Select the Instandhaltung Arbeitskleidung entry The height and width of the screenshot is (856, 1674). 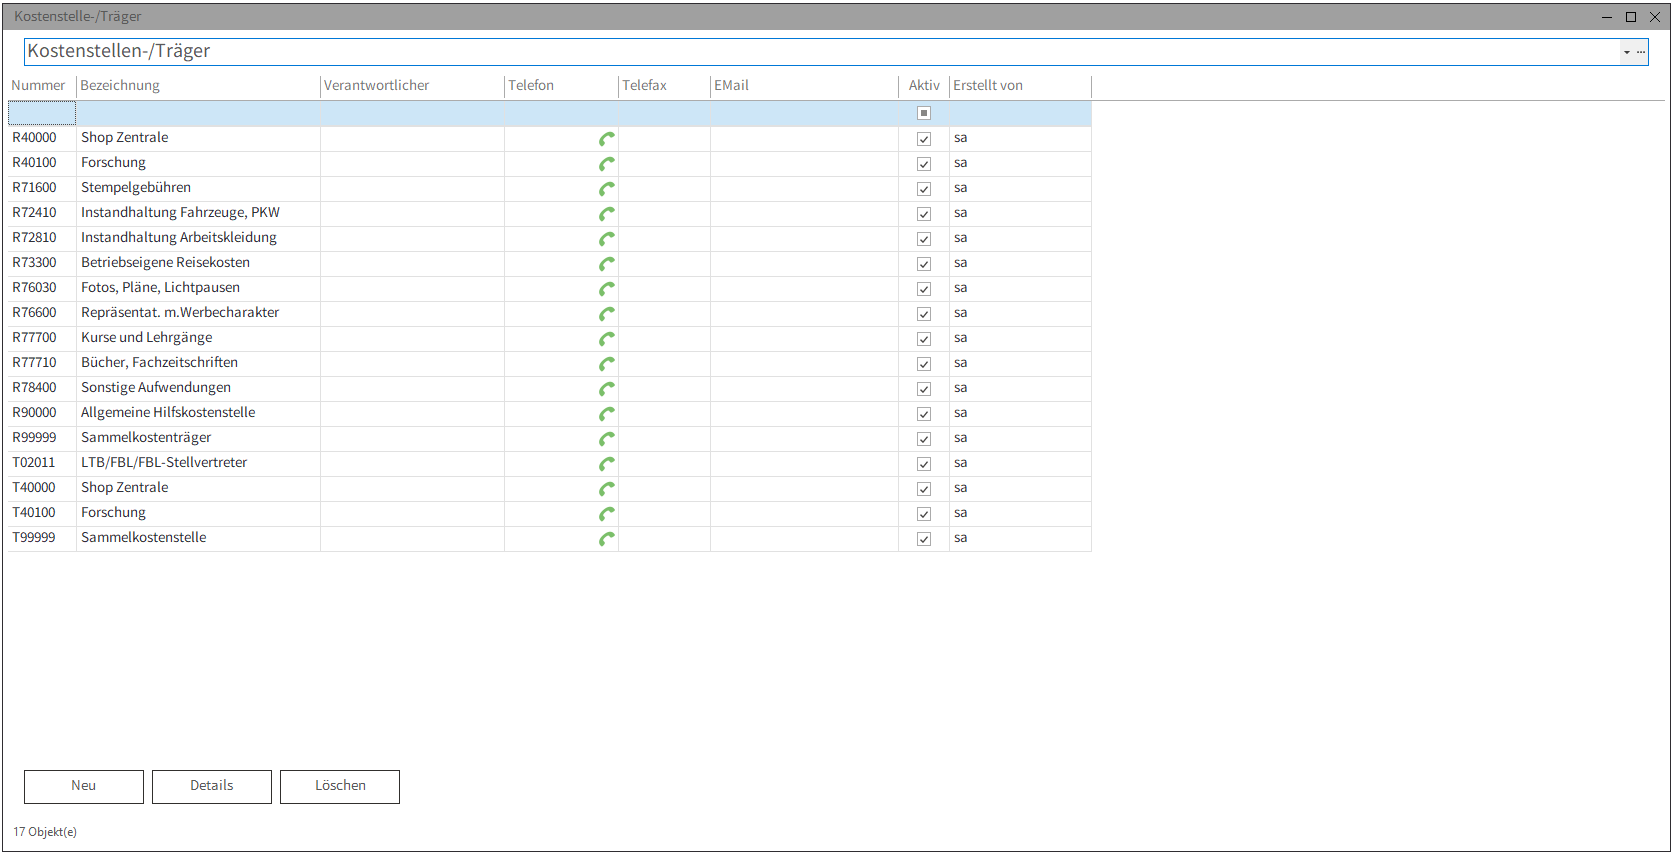pos(179,238)
